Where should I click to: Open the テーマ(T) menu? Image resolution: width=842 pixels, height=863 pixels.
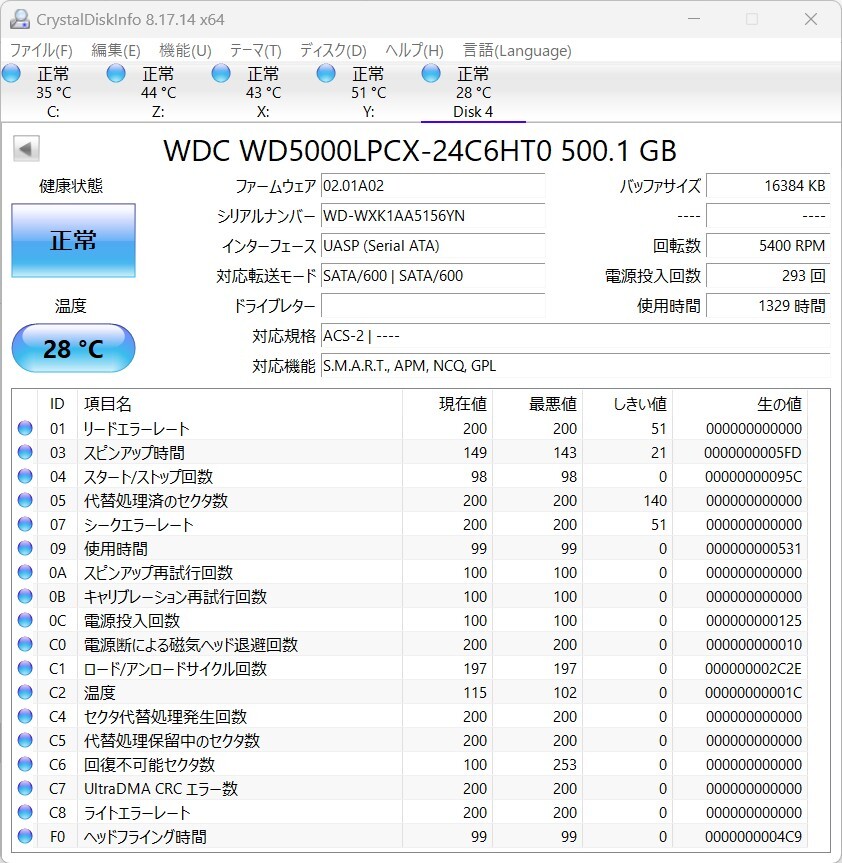[x=255, y=51]
